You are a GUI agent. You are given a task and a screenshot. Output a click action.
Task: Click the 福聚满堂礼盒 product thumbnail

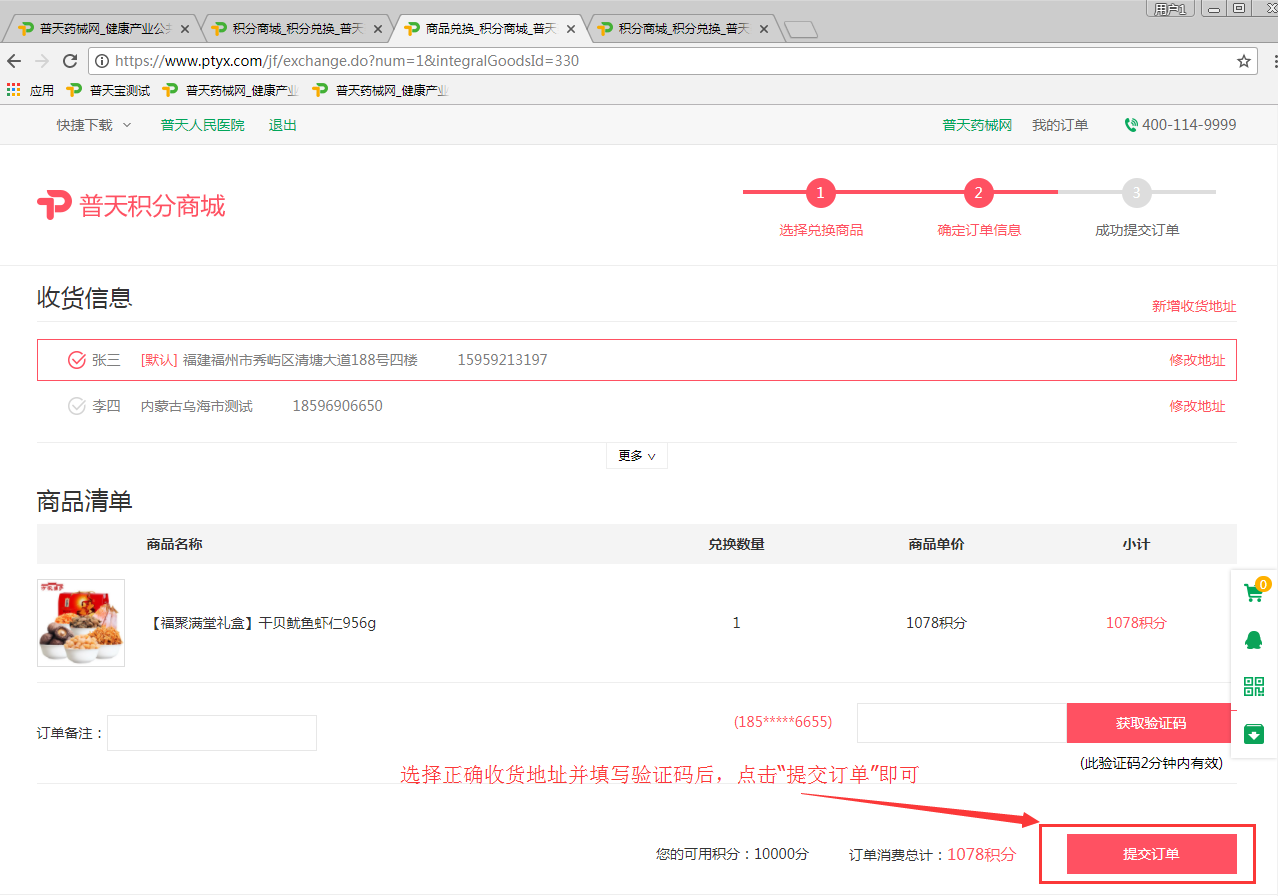pos(81,623)
